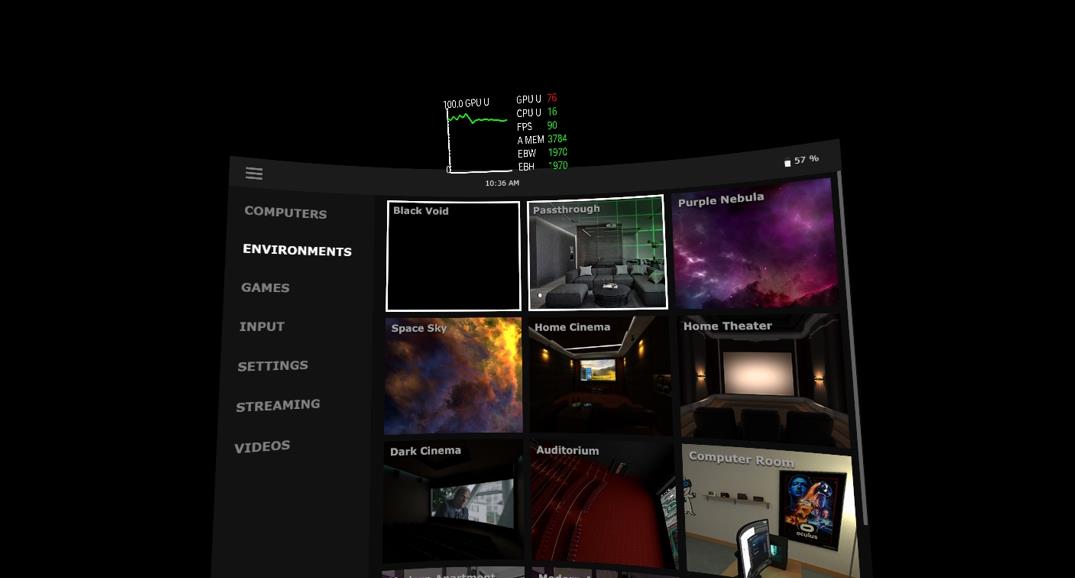Click the CPU U value 16 readout
This screenshot has width=1075, height=578.
click(552, 112)
